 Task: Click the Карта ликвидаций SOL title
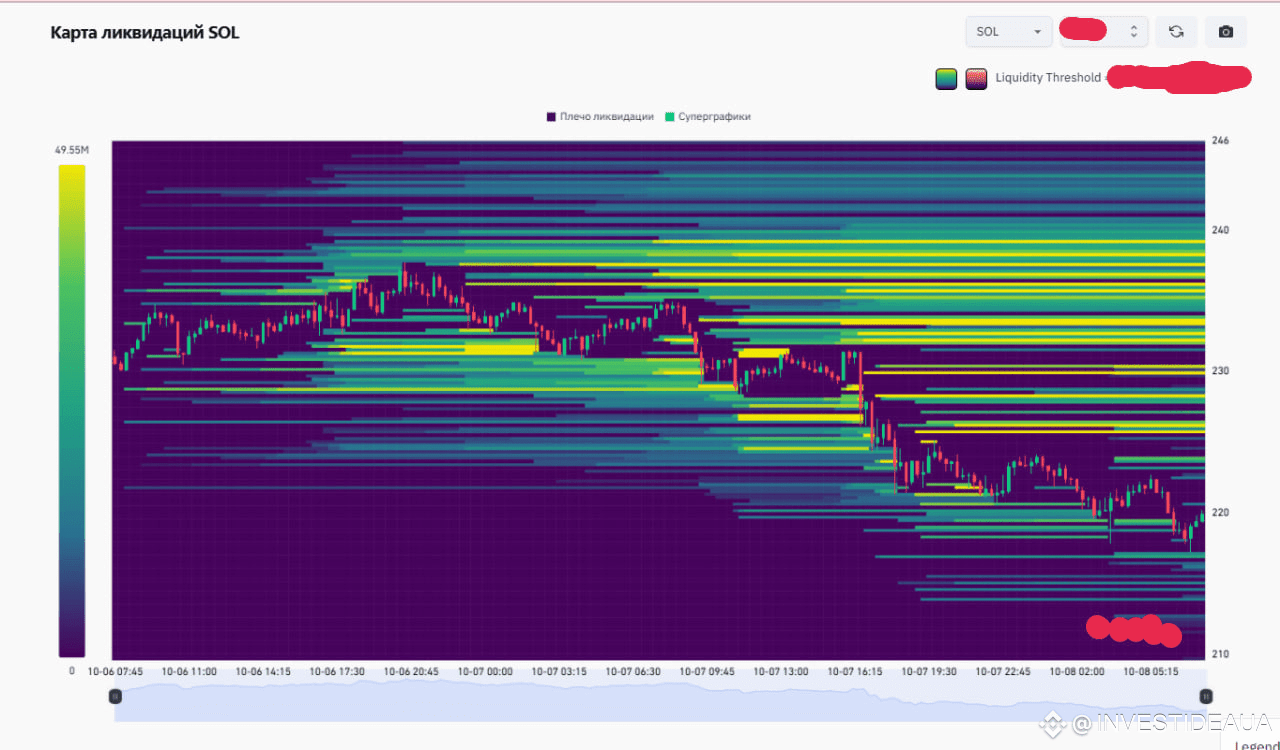coord(145,33)
